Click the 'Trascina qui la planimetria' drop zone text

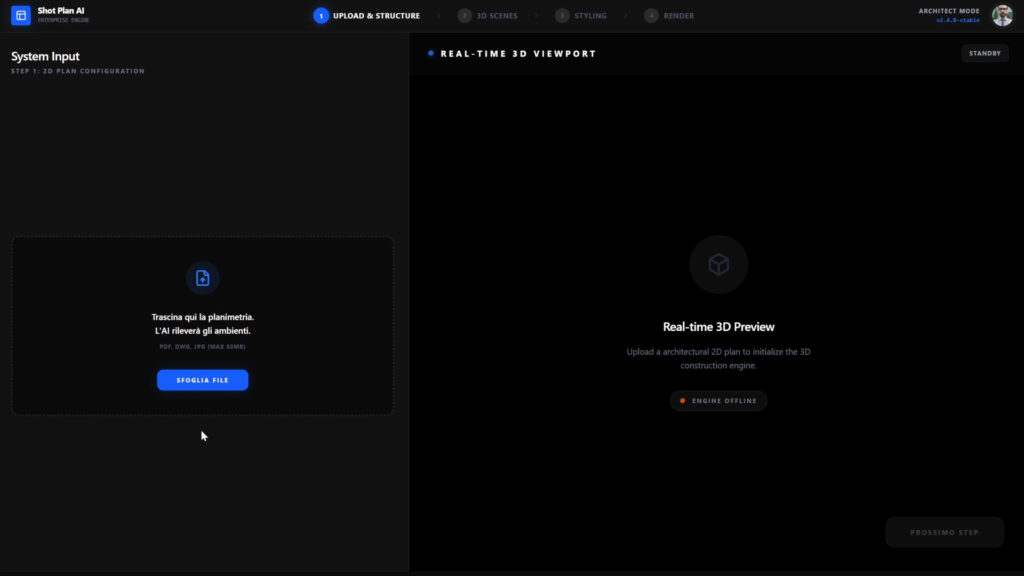(x=202, y=317)
